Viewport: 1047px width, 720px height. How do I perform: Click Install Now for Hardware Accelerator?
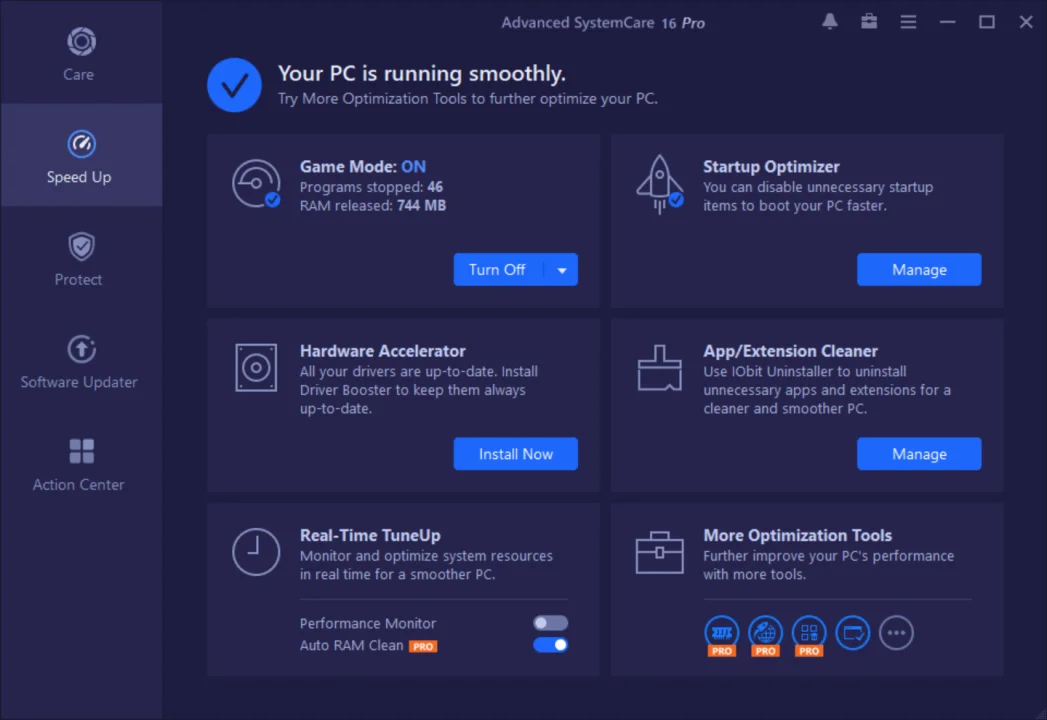click(515, 454)
